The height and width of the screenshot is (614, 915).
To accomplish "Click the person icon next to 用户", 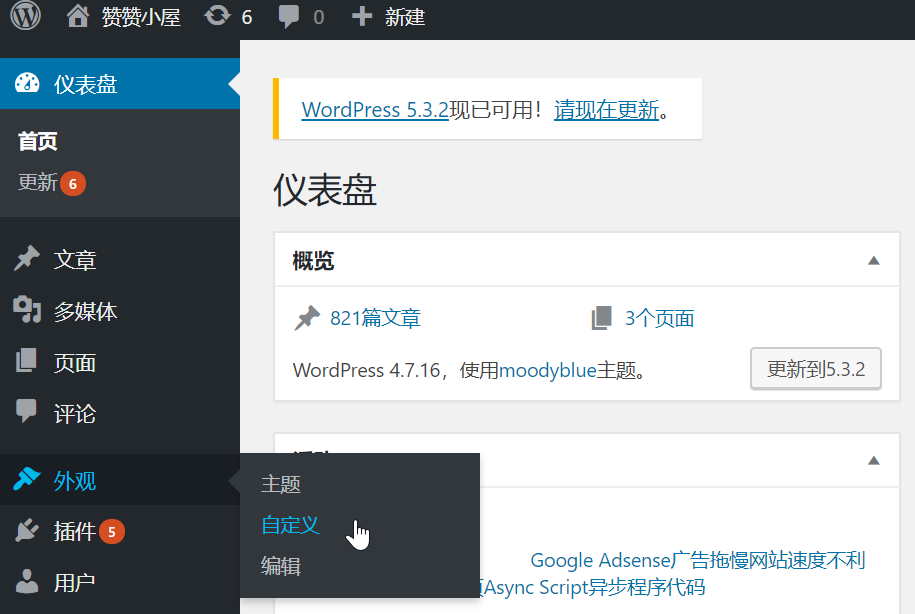I will pyautogui.click(x=27, y=581).
